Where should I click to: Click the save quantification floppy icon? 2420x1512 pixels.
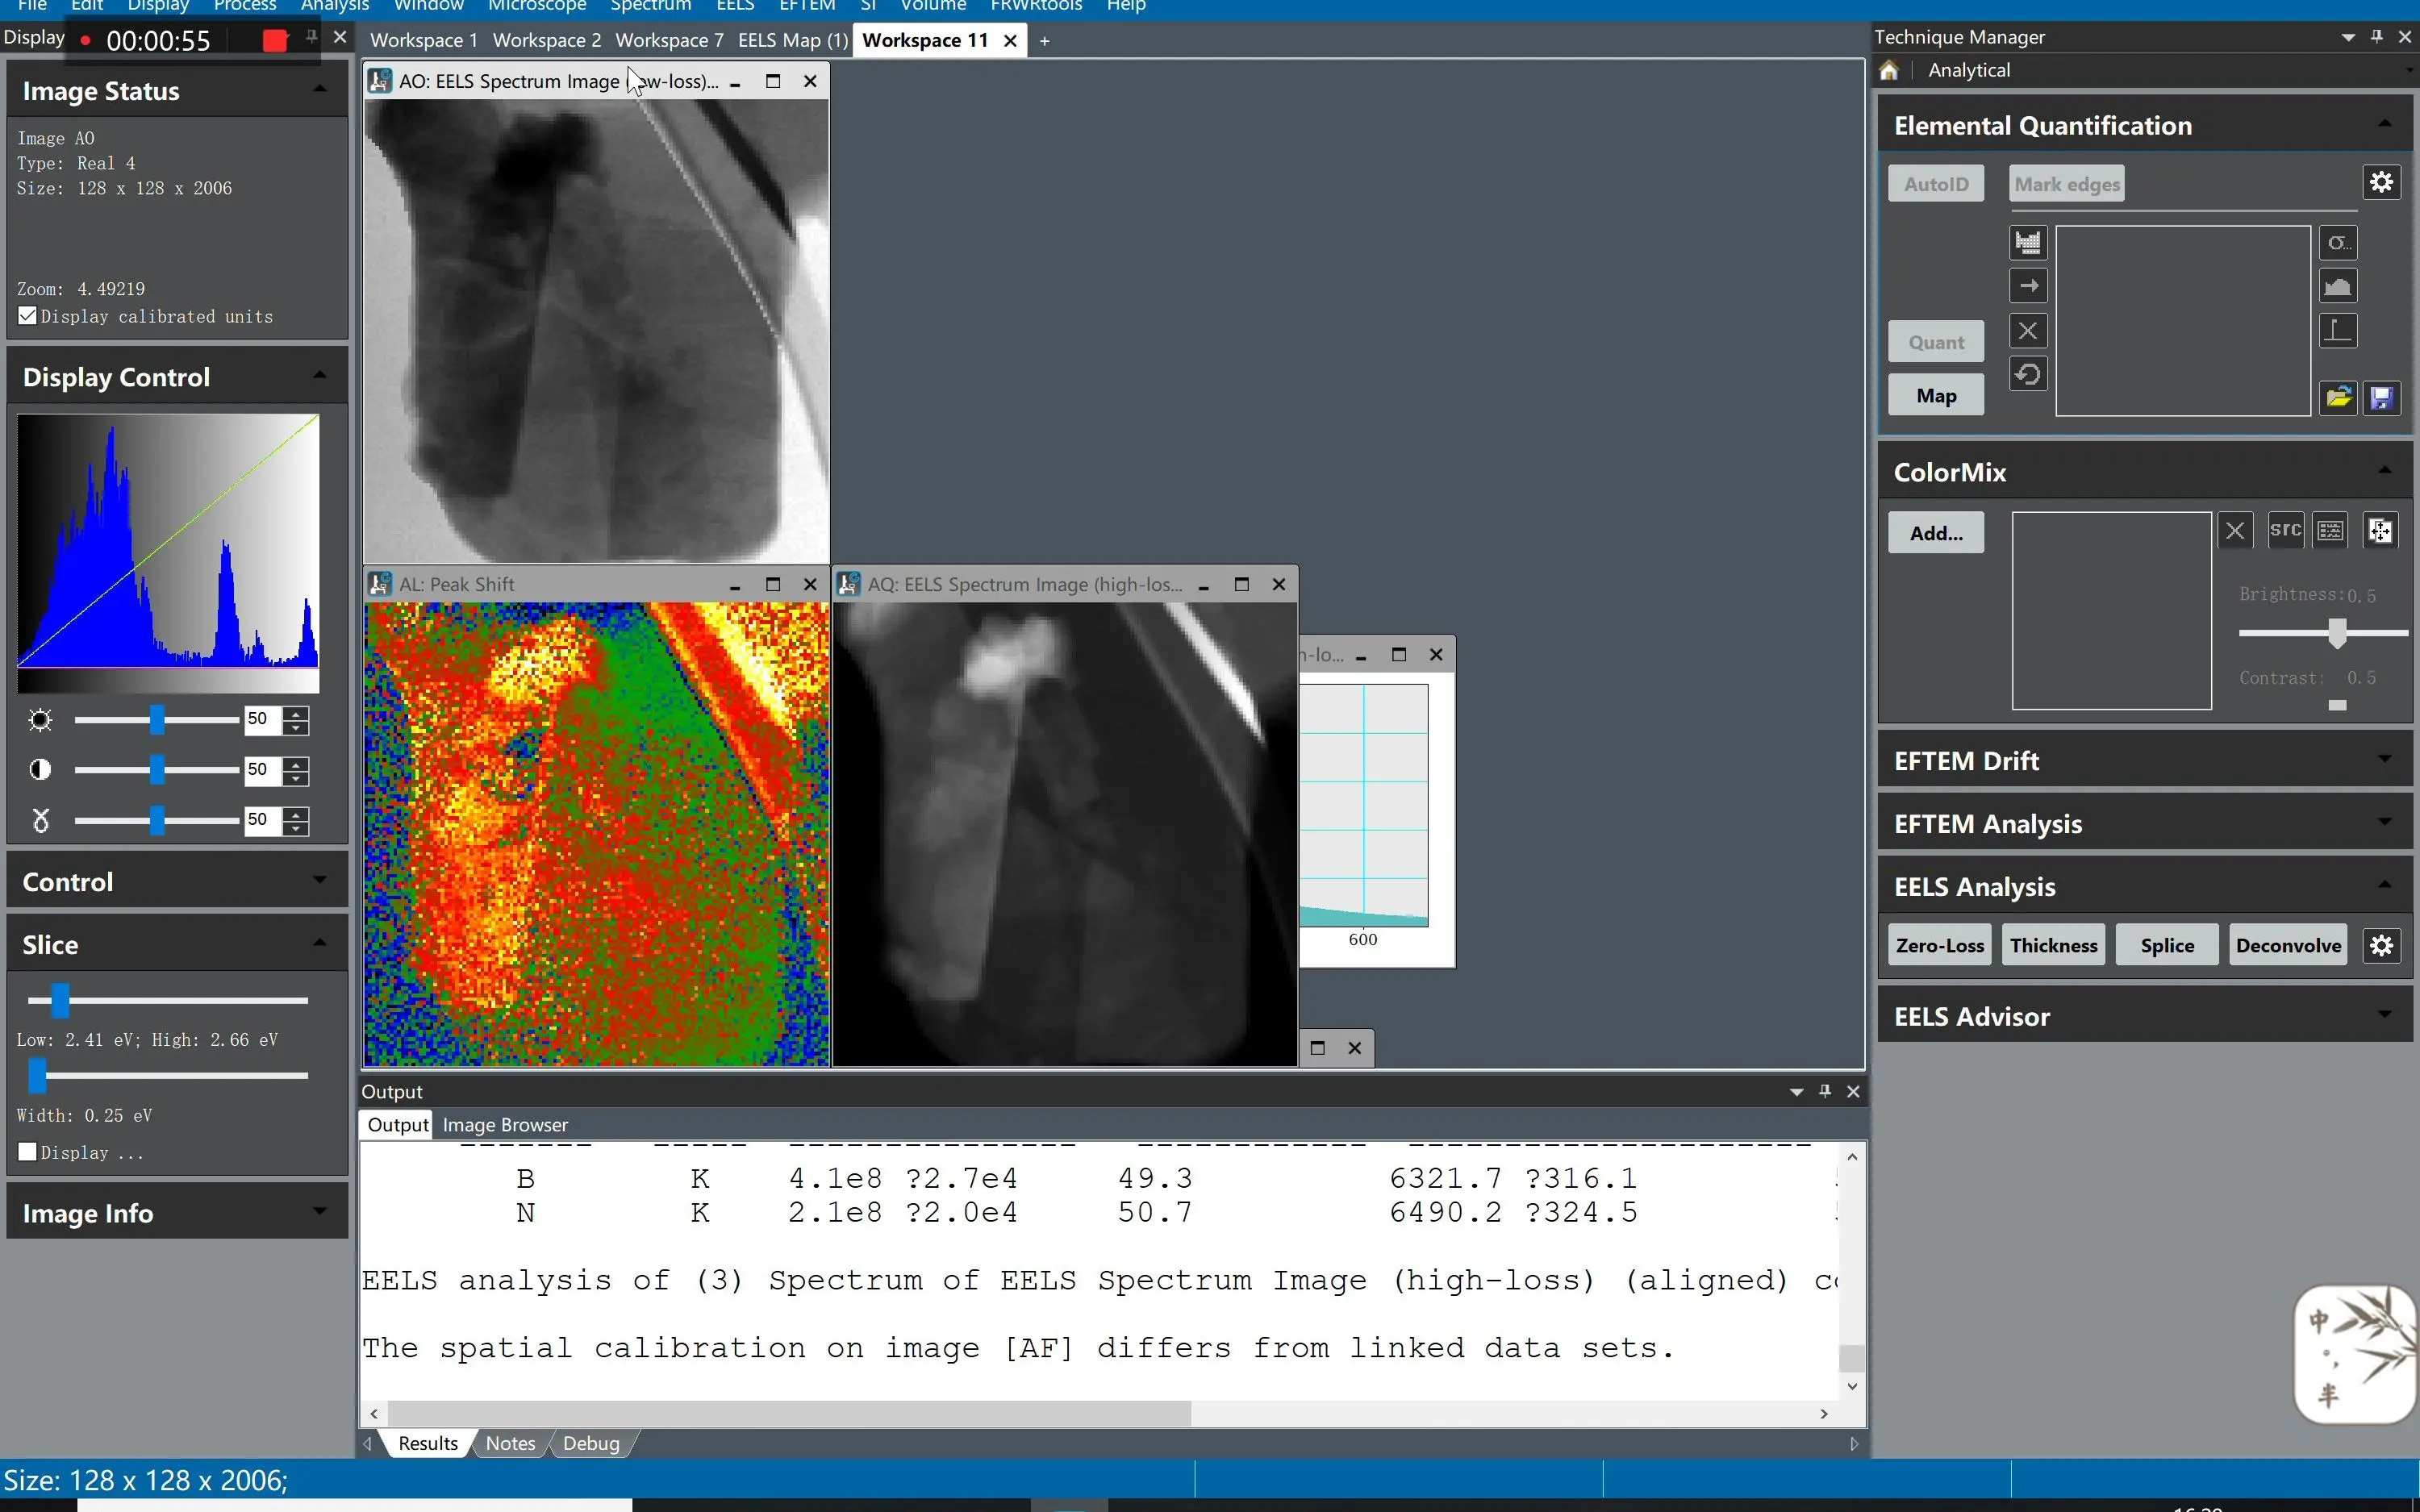click(2381, 398)
